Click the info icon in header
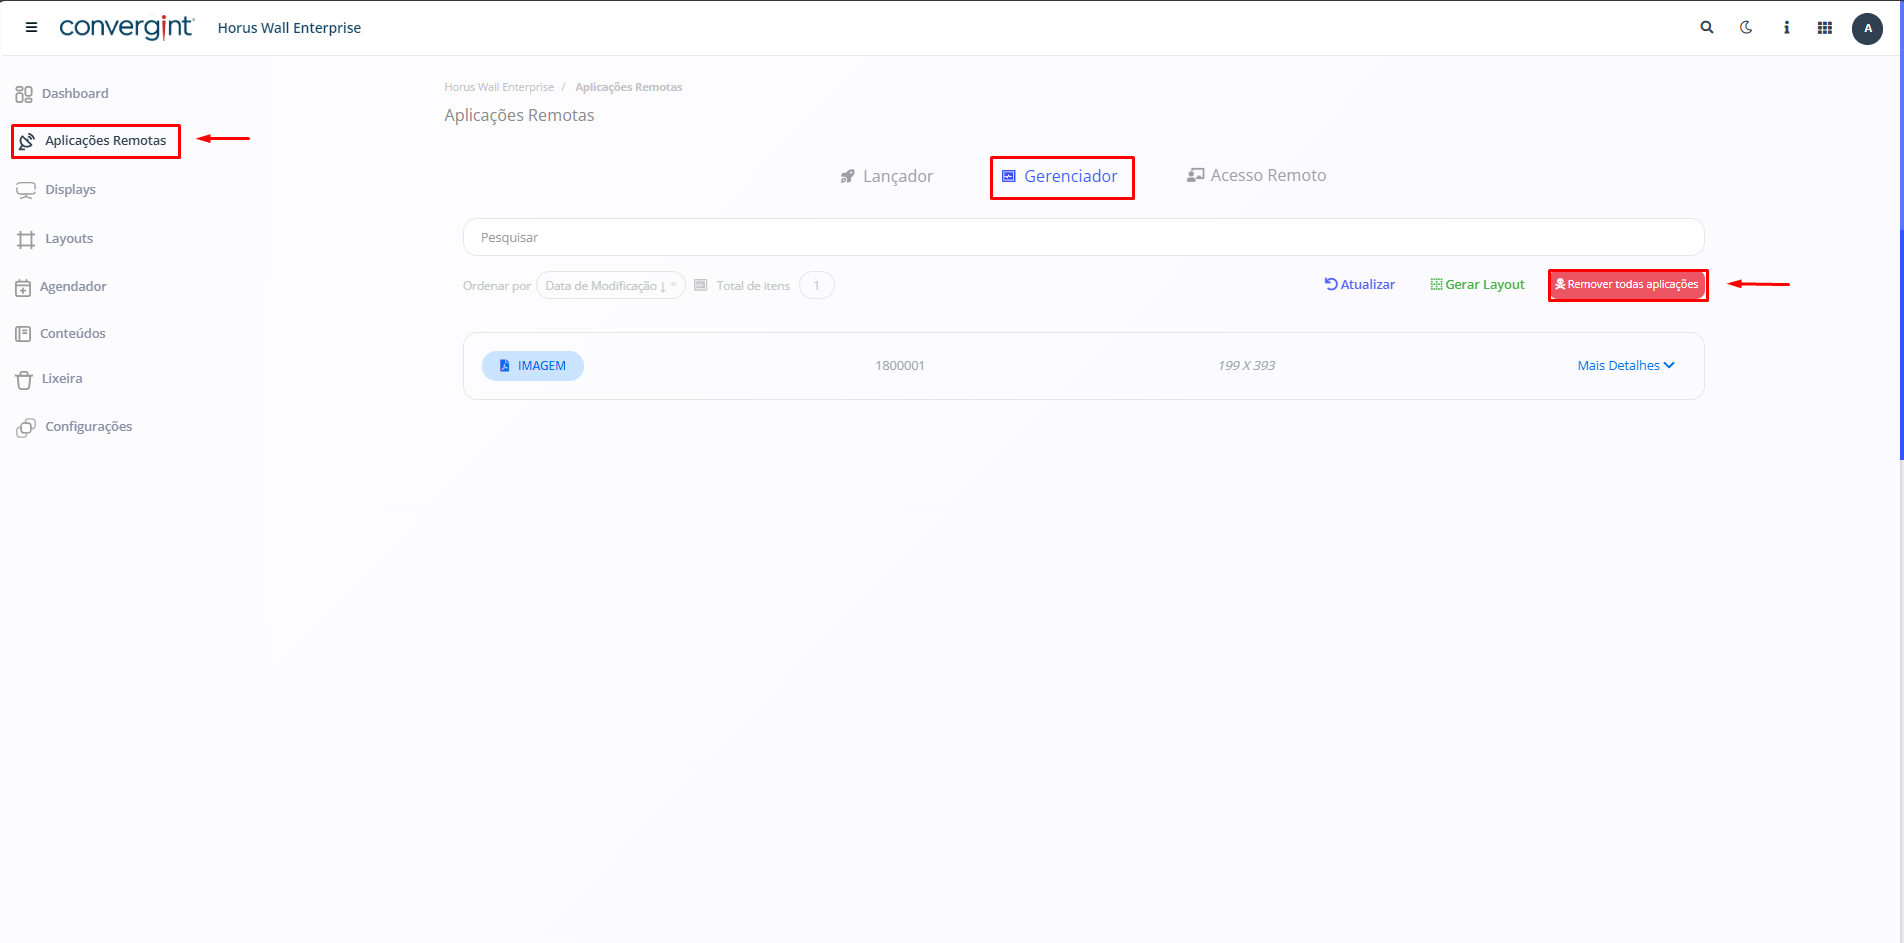This screenshot has width=1904, height=943. pos(1786,28)
